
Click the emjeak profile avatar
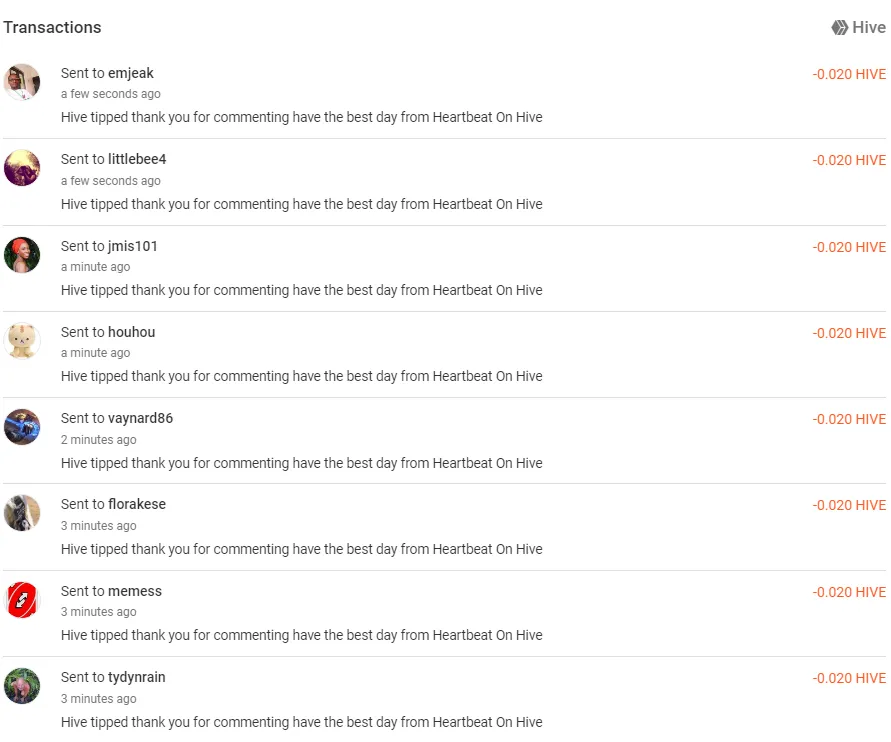[22, 82]
